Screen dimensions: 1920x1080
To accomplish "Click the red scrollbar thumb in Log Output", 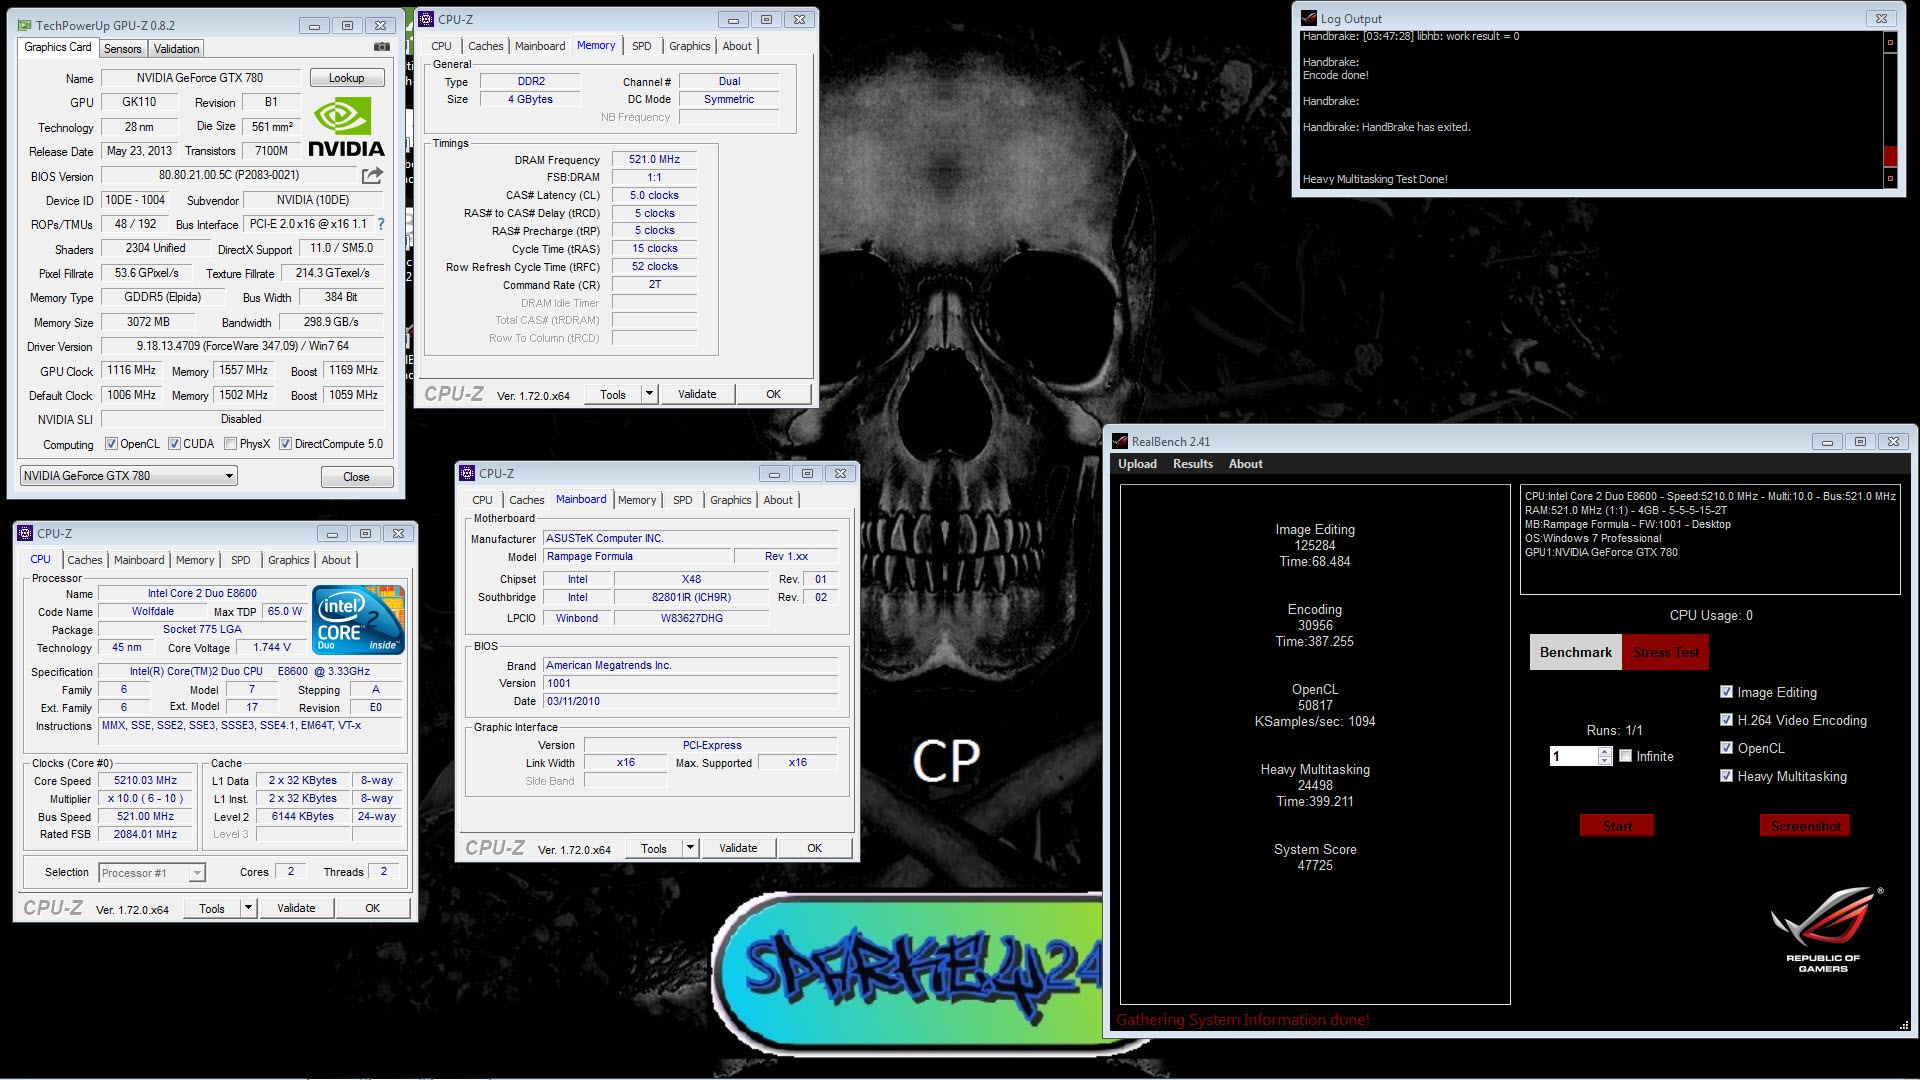I will tap(1890, 156).
